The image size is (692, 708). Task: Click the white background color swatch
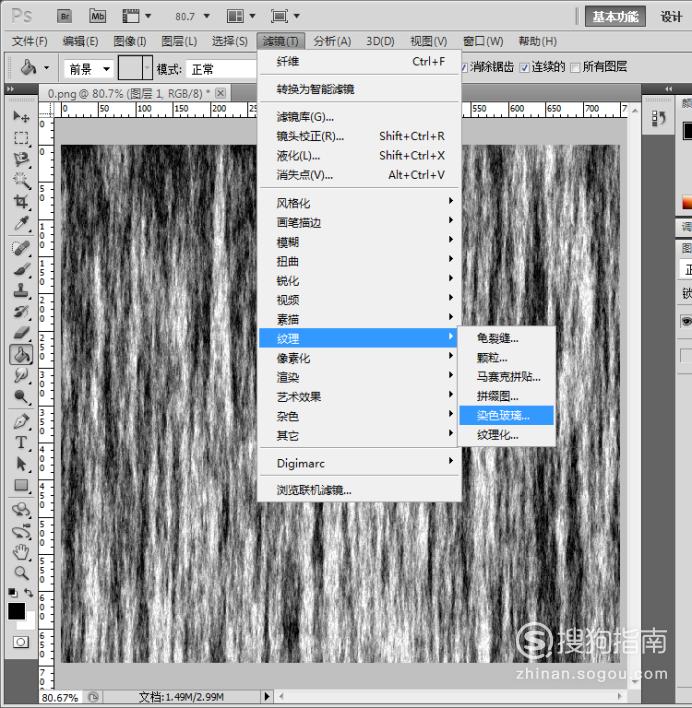pos(28,623)
